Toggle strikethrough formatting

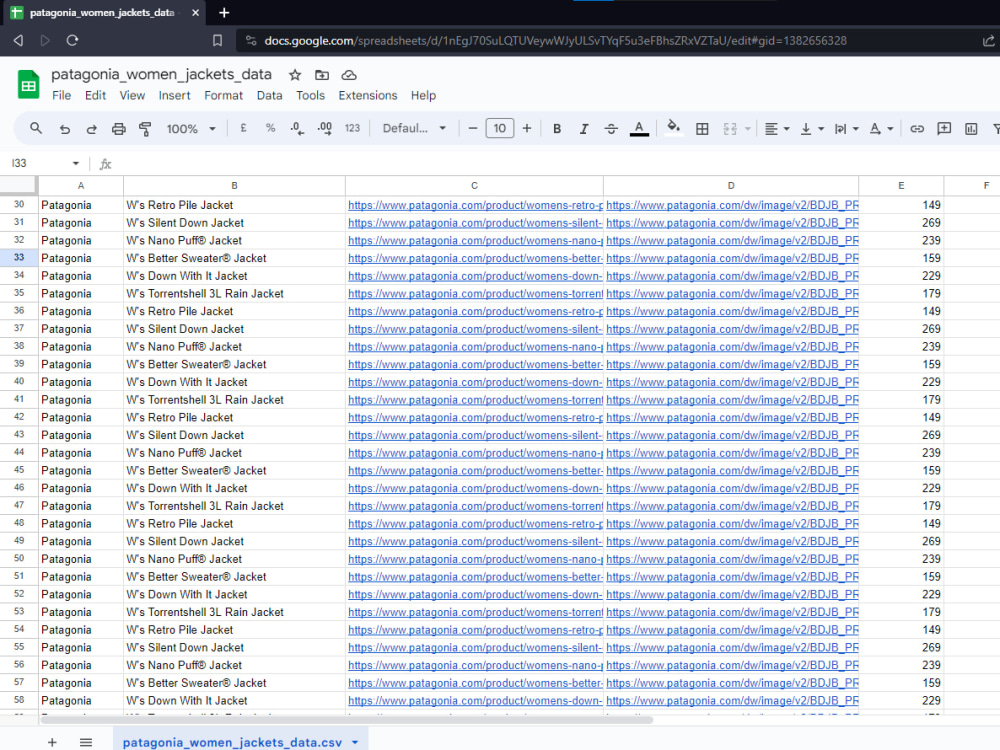pyautogui.click(x=611, y=129)
